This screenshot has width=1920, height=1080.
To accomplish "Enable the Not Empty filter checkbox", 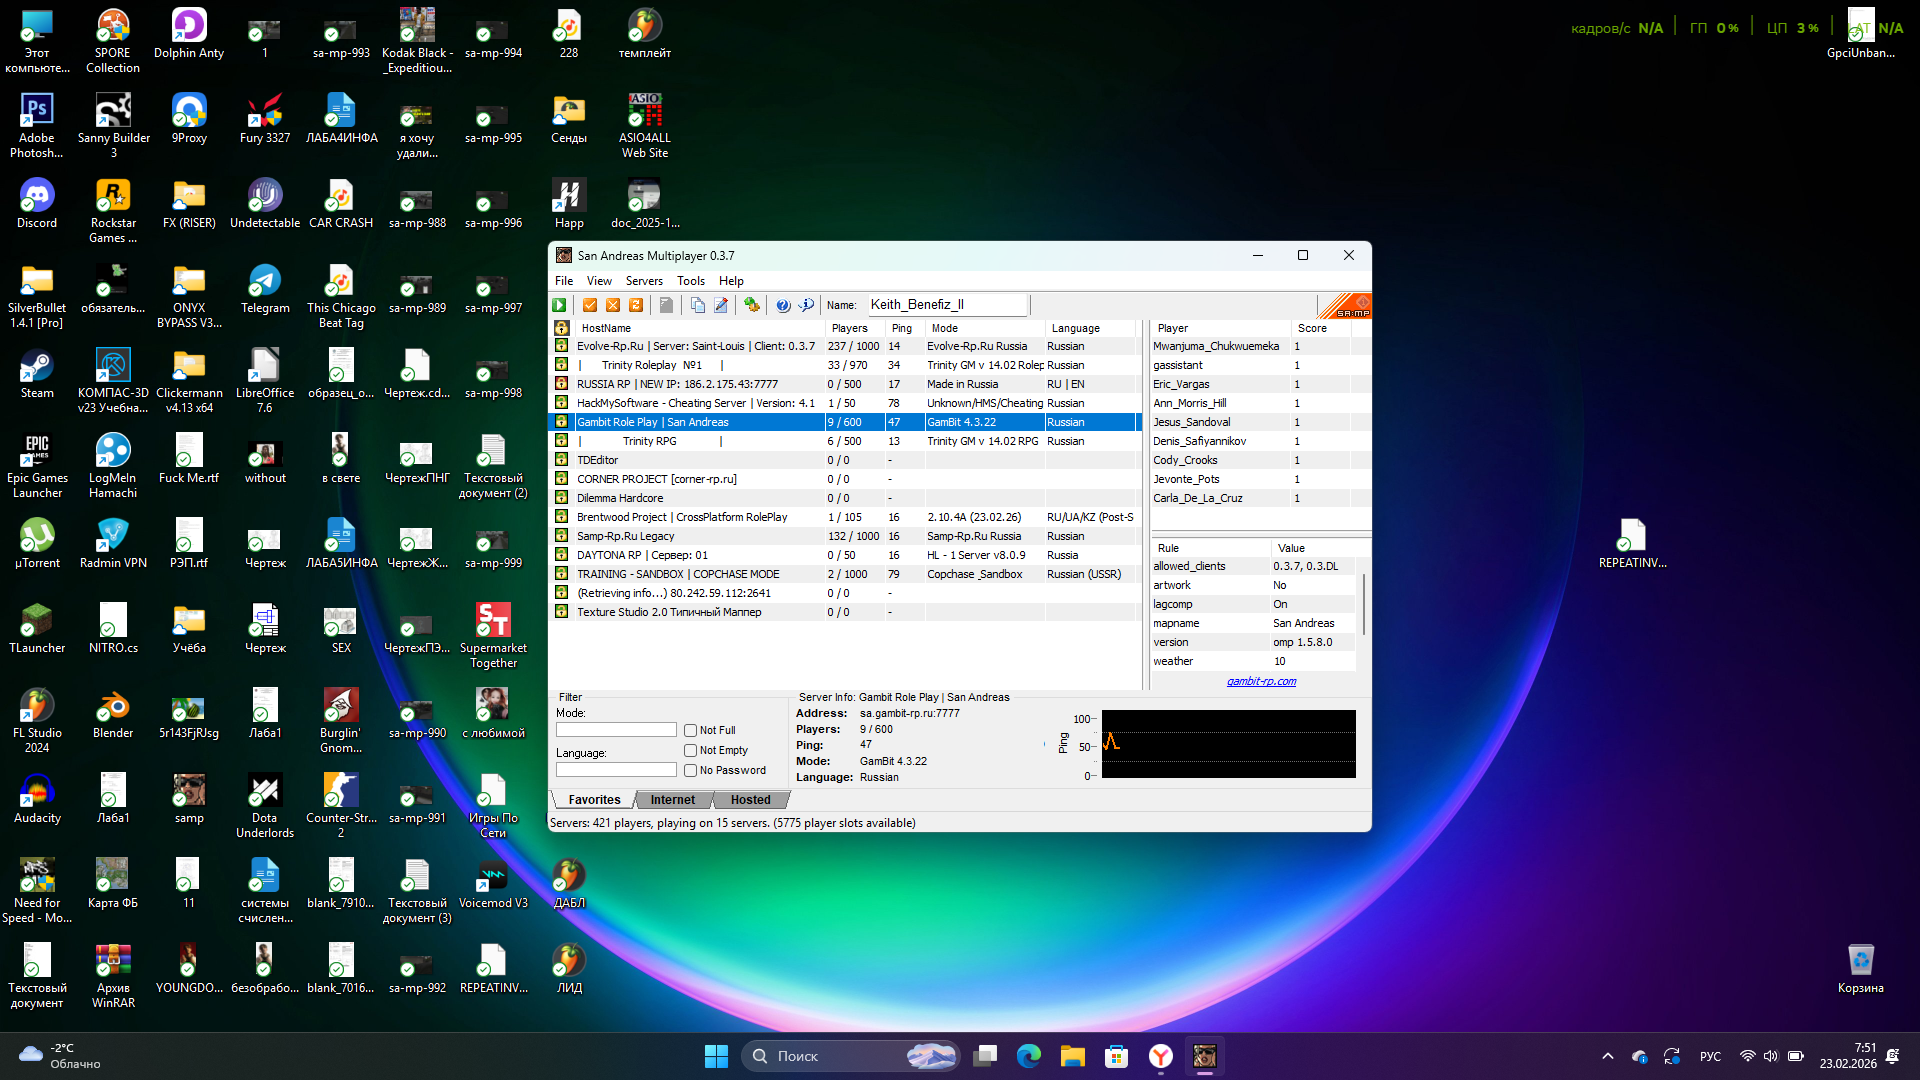I will [x=690, y=751].
